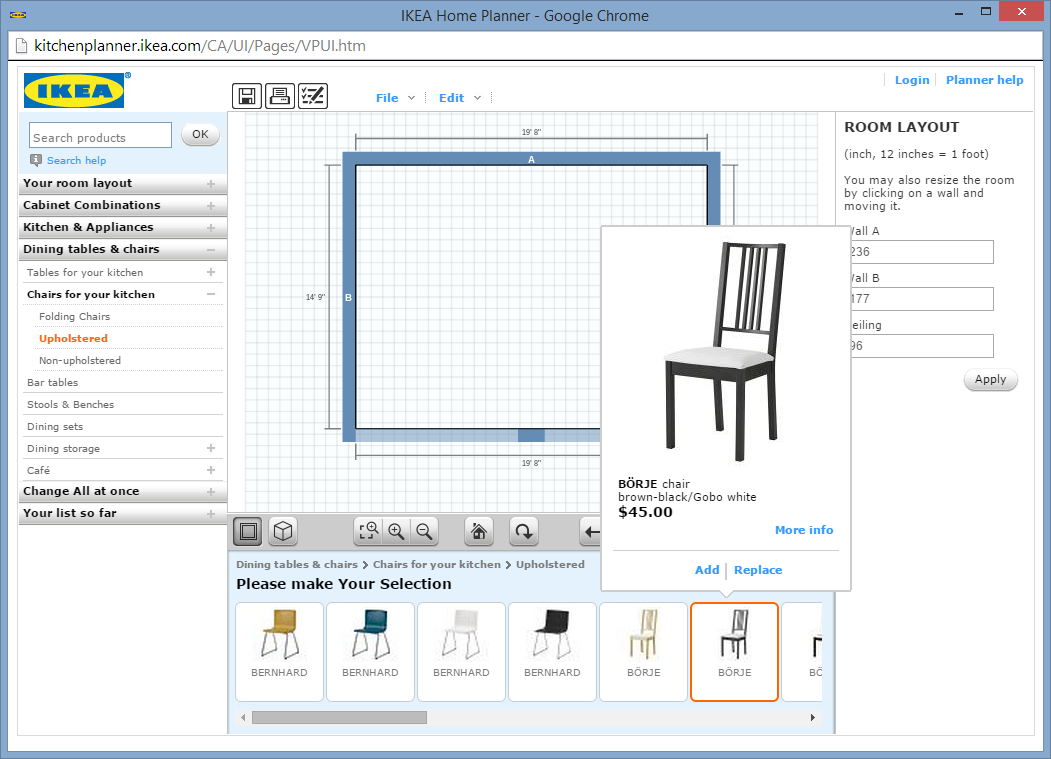Select Non-upholstered chairs category

pos(80,361)
